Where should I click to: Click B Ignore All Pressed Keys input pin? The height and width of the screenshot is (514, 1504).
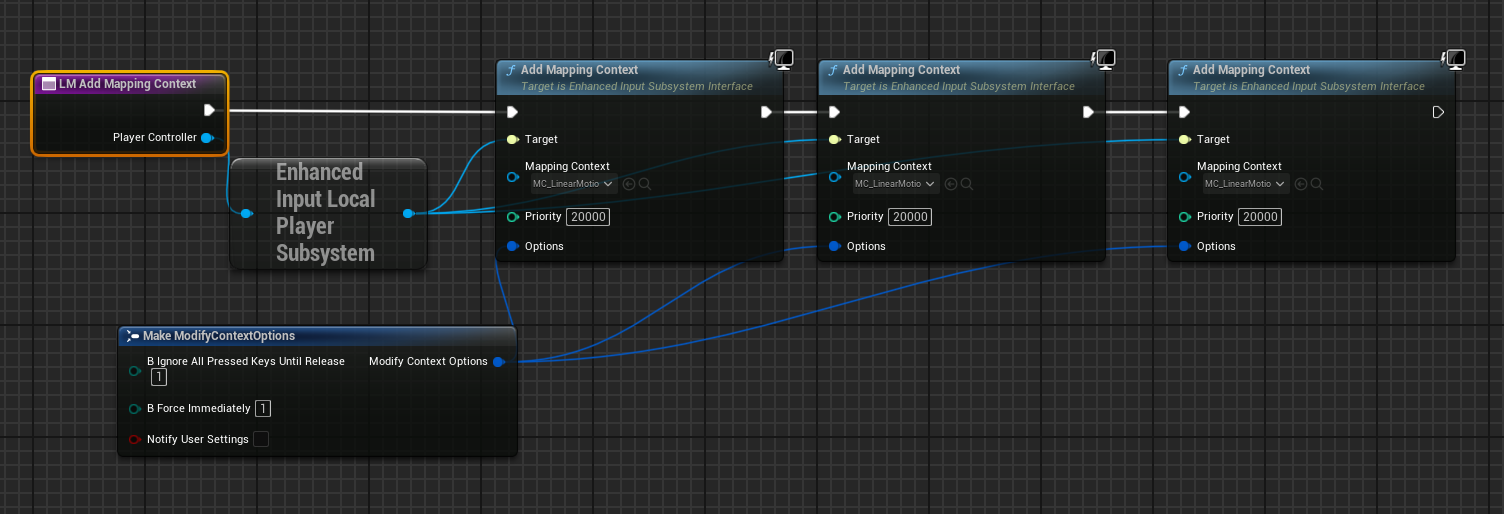coord(136,371)
